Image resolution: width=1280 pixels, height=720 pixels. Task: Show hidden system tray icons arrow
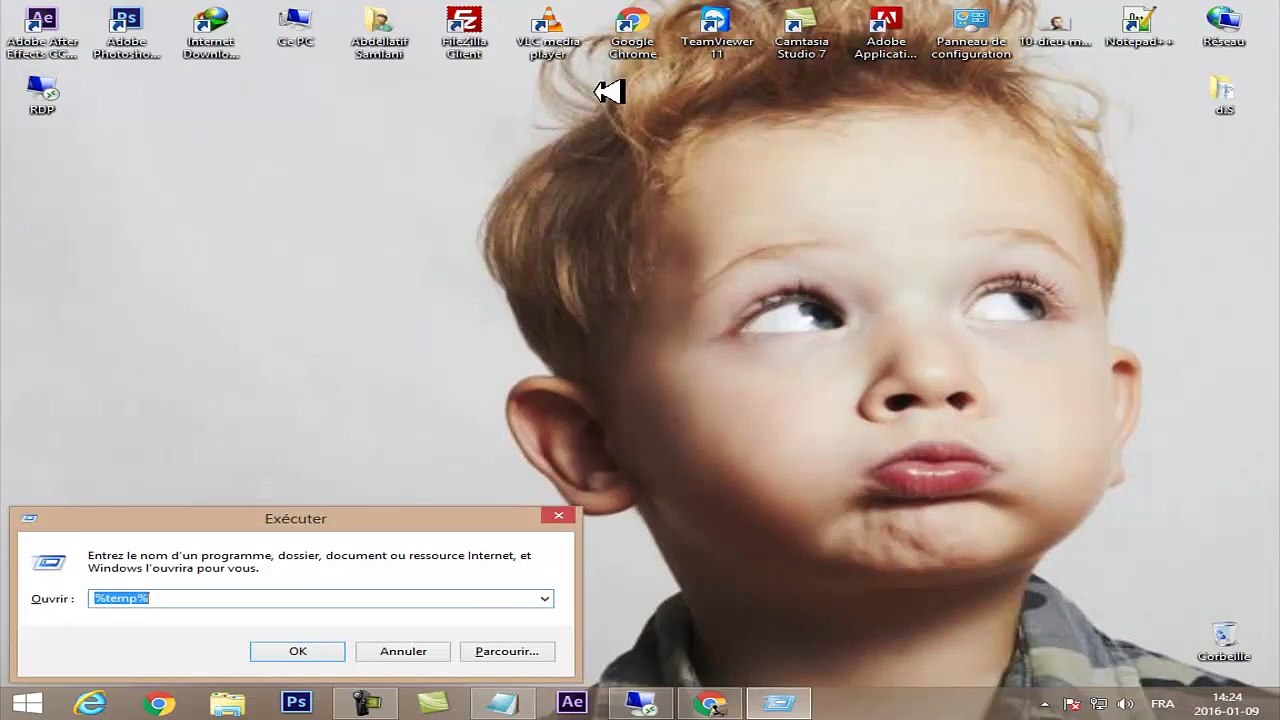pyautogui.click(x=1045, y=704)
